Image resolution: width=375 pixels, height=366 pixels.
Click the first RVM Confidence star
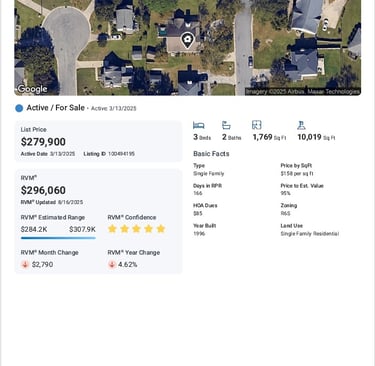pyautogui.click(x=112, y=229)
